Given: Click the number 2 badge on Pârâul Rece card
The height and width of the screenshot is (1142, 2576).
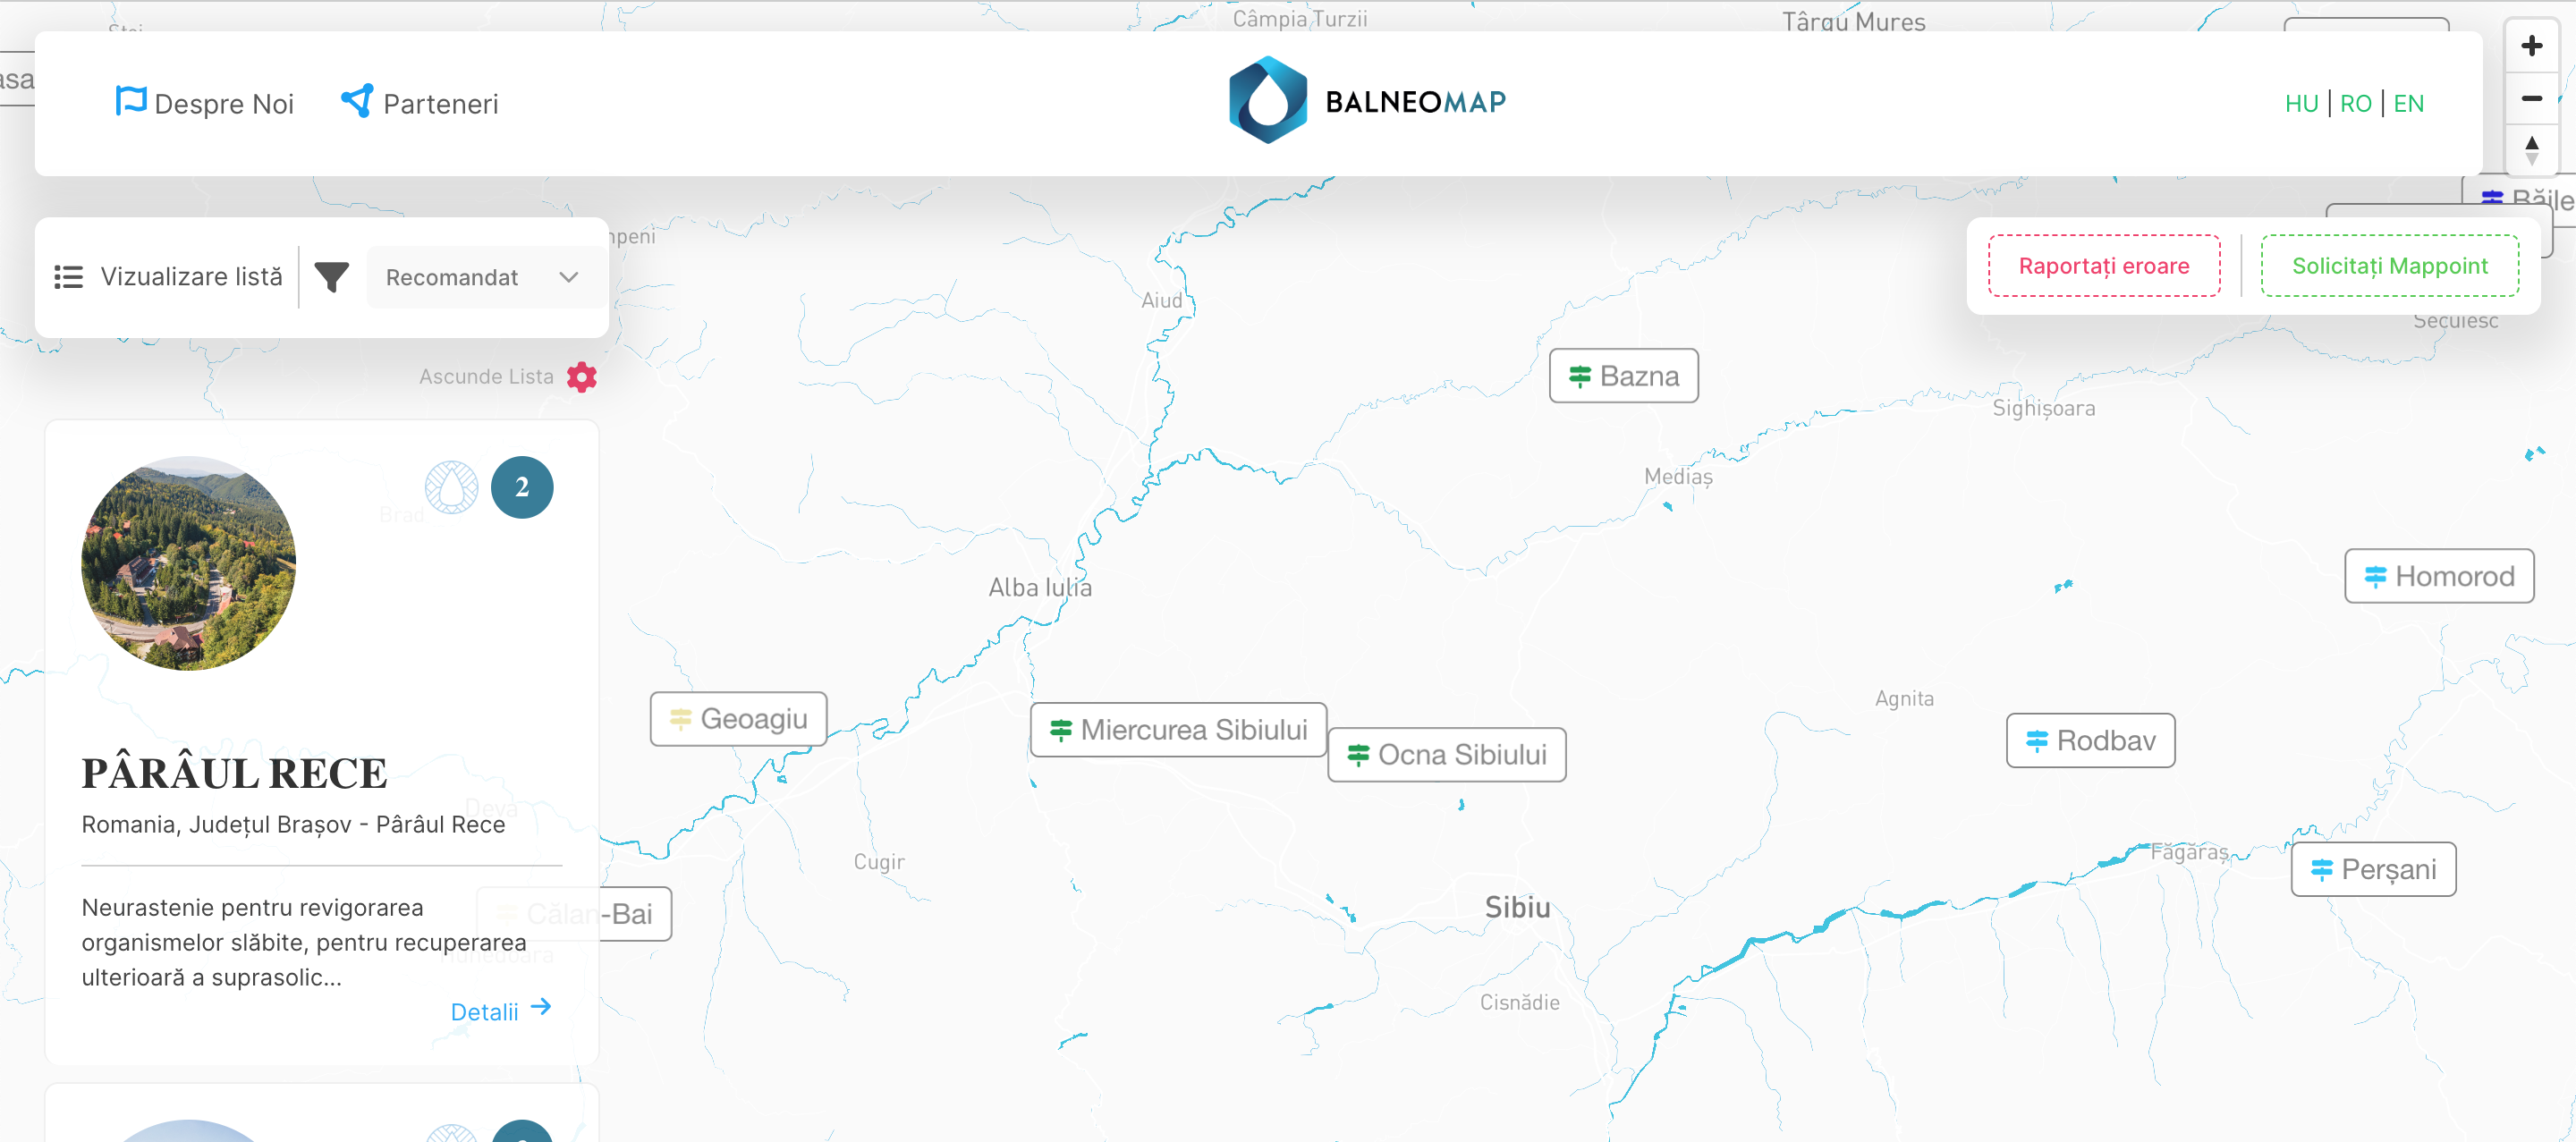Looking at the screenshot, I should (522, 487).
